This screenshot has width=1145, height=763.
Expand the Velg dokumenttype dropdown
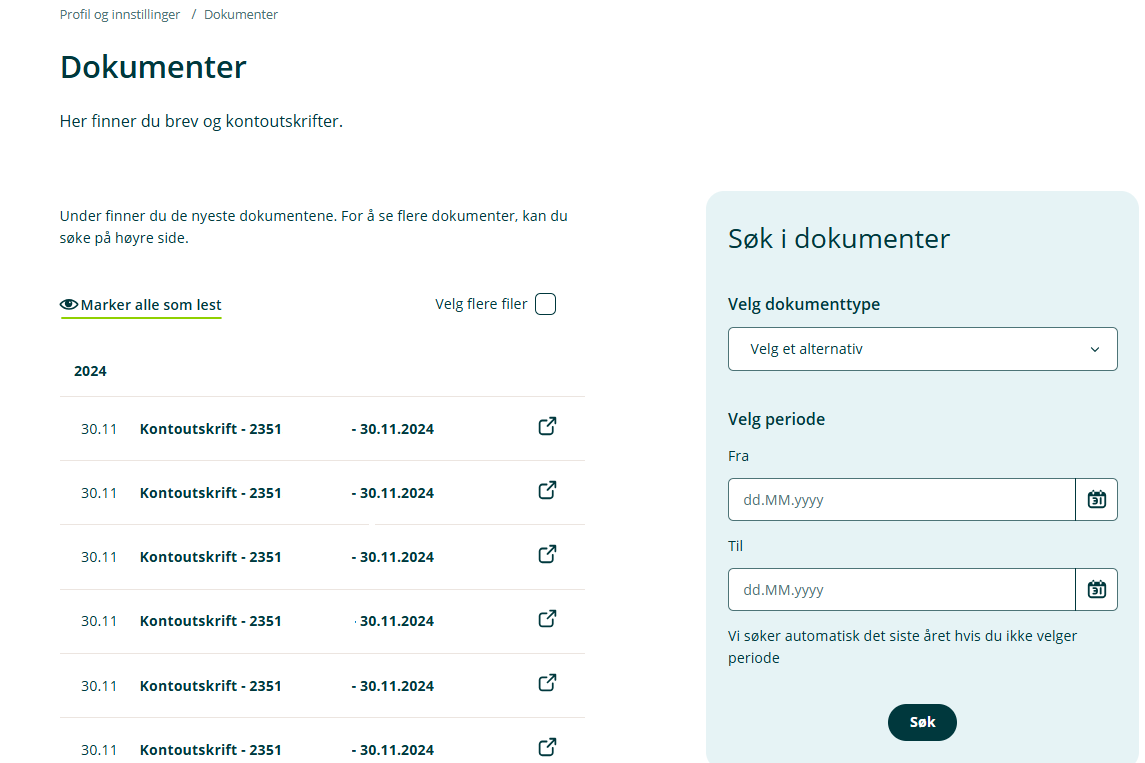[921, 349]
